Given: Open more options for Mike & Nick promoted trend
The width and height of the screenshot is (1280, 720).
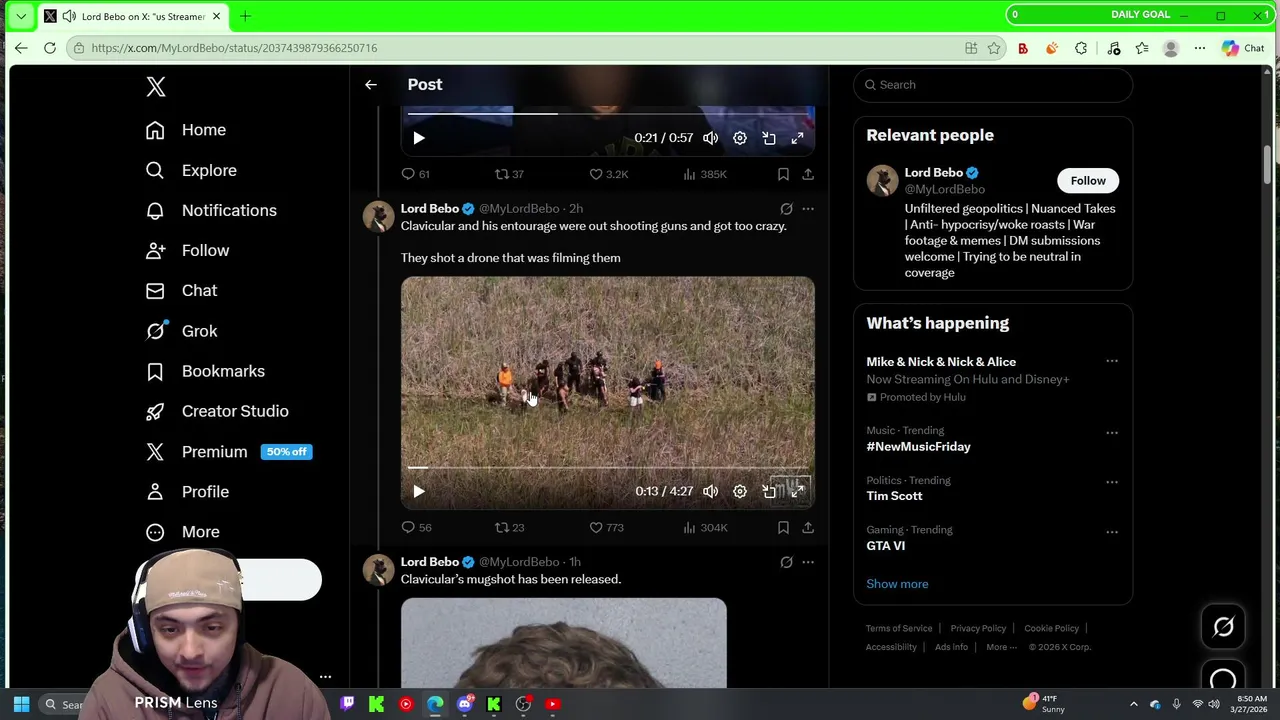Looking at the screenshot, I should point(1112,361).
